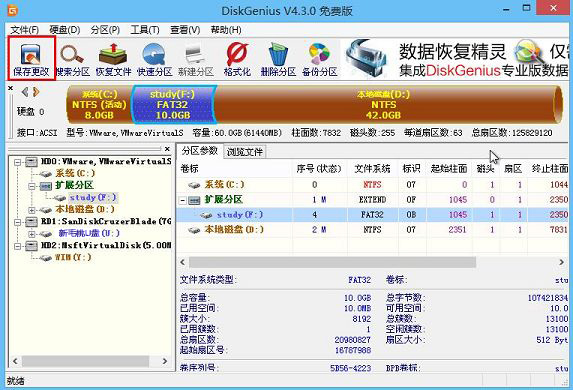Click the 保存更改 save changes icon
The image size is (573, 390).
(31, 58)
